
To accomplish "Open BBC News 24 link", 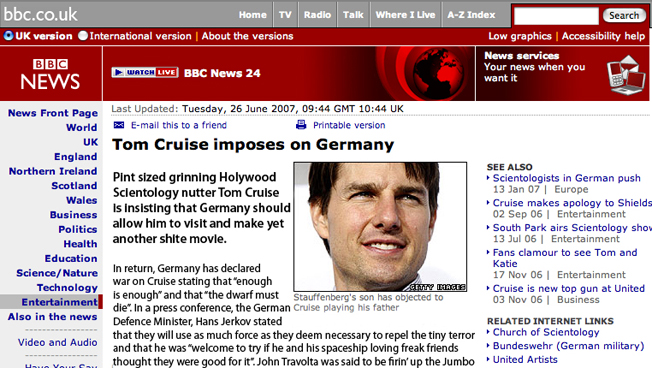I will coord(222,73).
